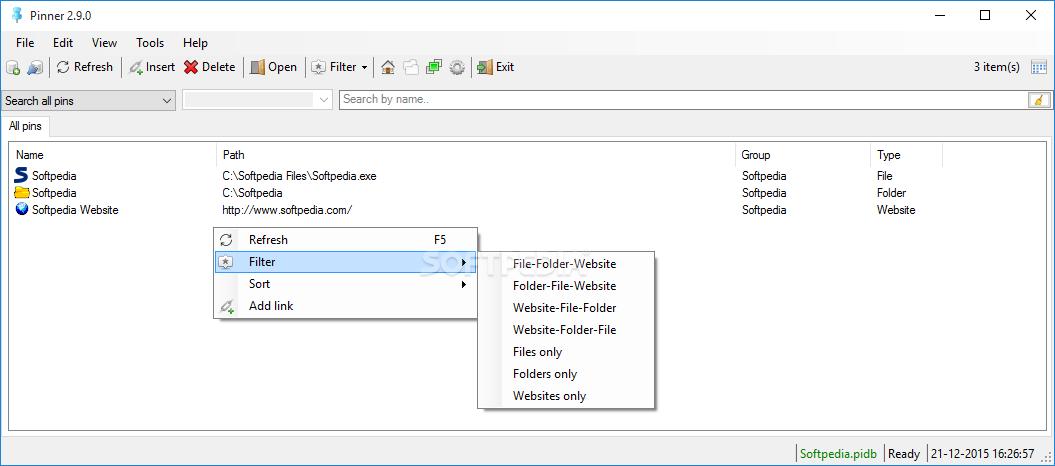Click the Filter context menu entry
Screen dimensions: 1055x466
coord(345,262)
